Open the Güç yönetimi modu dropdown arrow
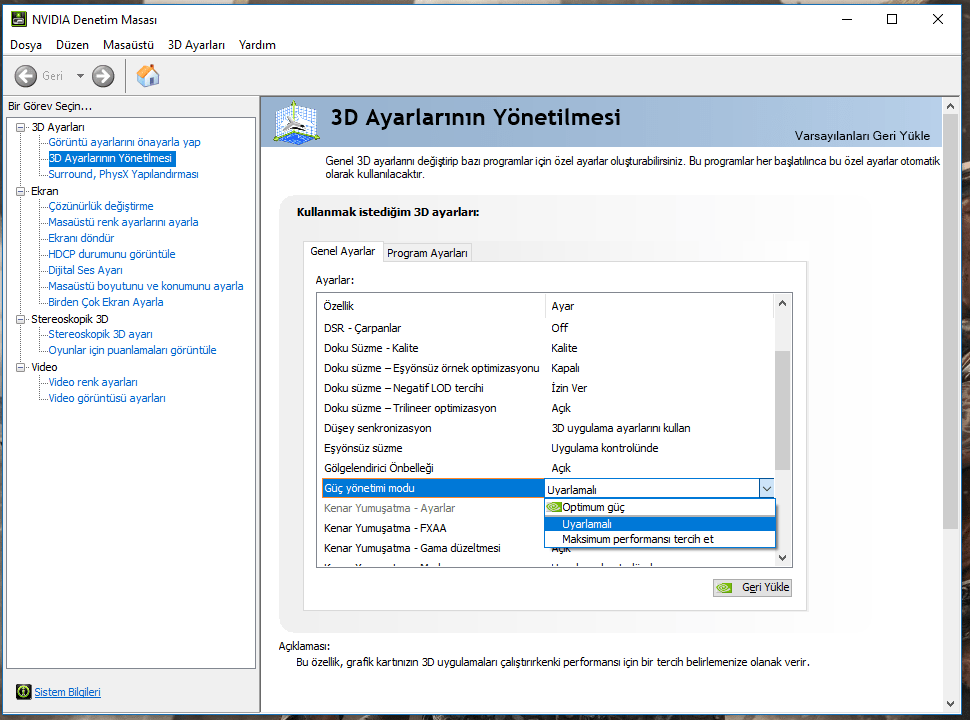Image resolution: width=970 pixels, height=720 pixels. pos(766,489)
